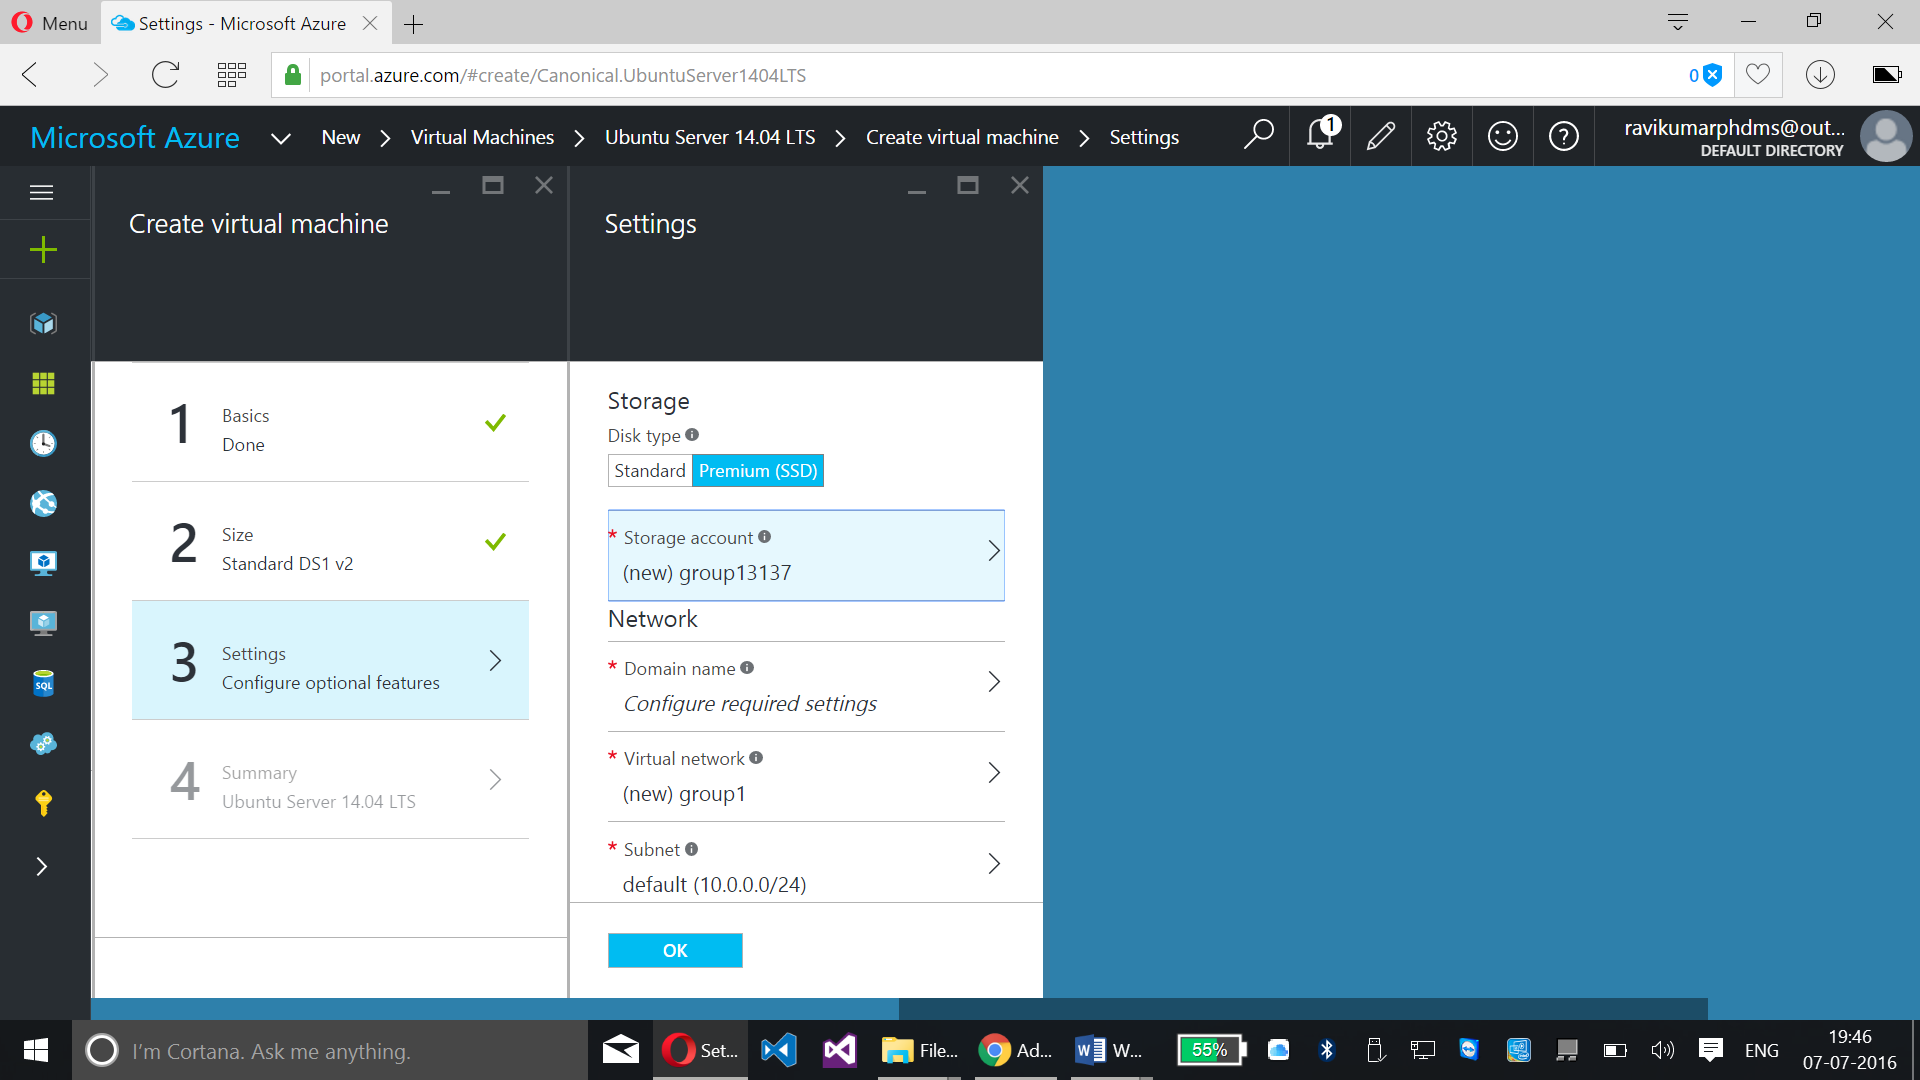Screen dimensions: 1920x1080
Task: Open notifications bell icon
Action: coord(1321,134)
